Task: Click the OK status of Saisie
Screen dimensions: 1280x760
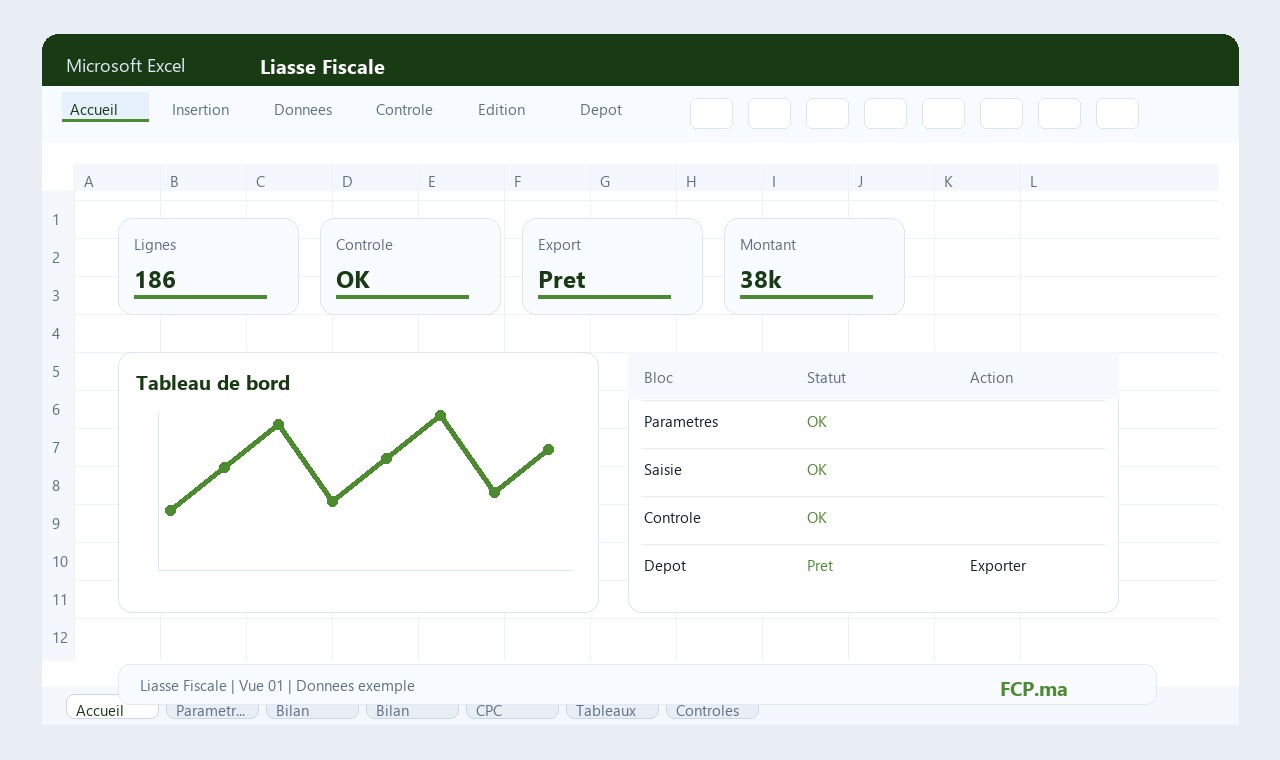Action: (x=817, y=470)
